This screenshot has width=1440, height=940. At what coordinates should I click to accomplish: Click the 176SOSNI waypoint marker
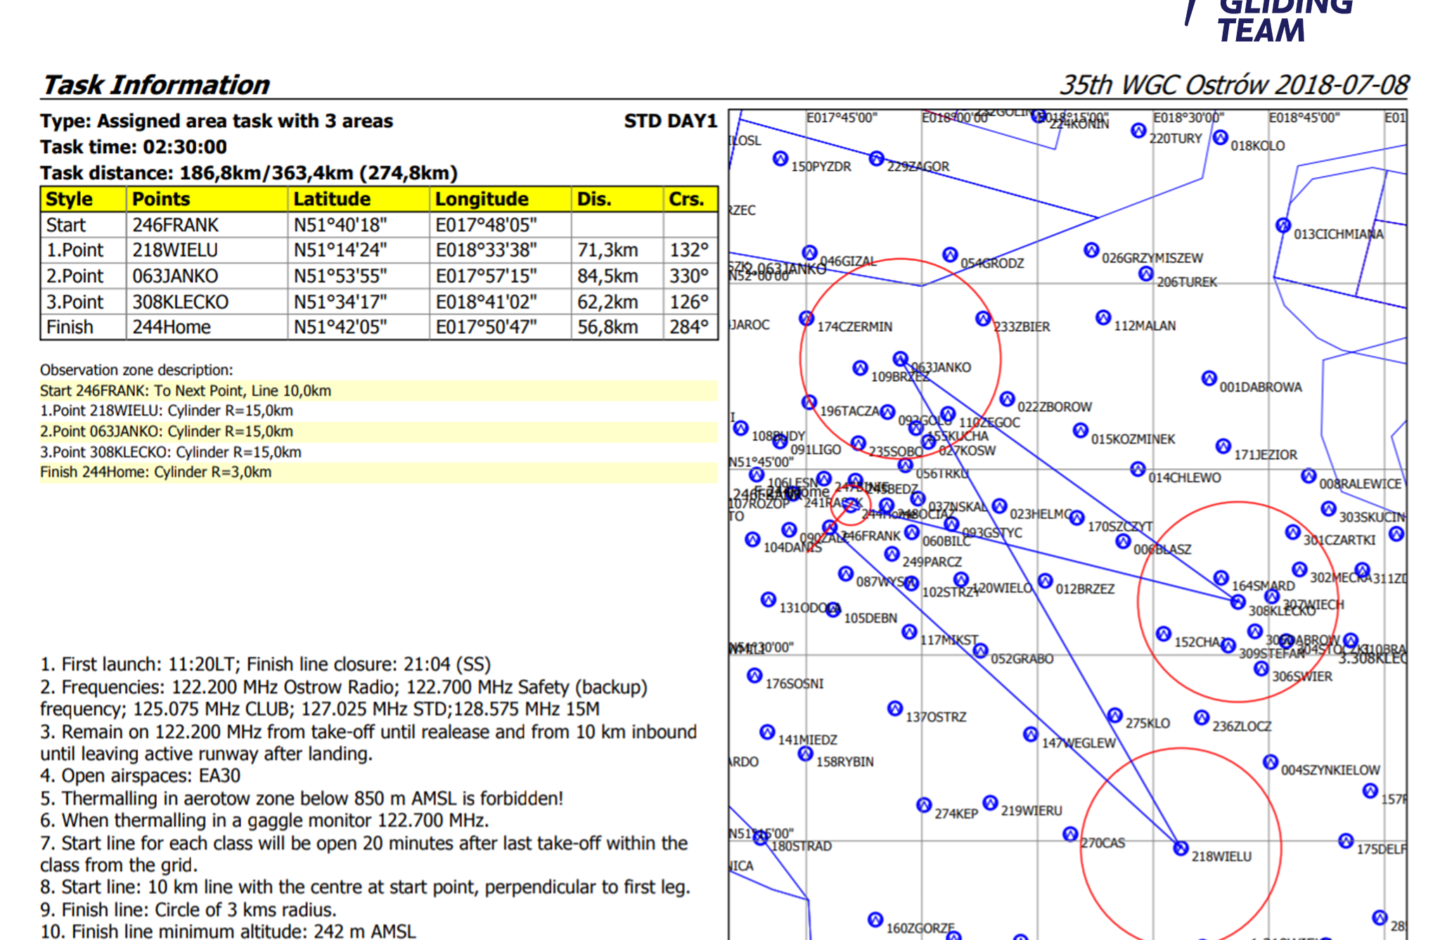coord(755,676)
